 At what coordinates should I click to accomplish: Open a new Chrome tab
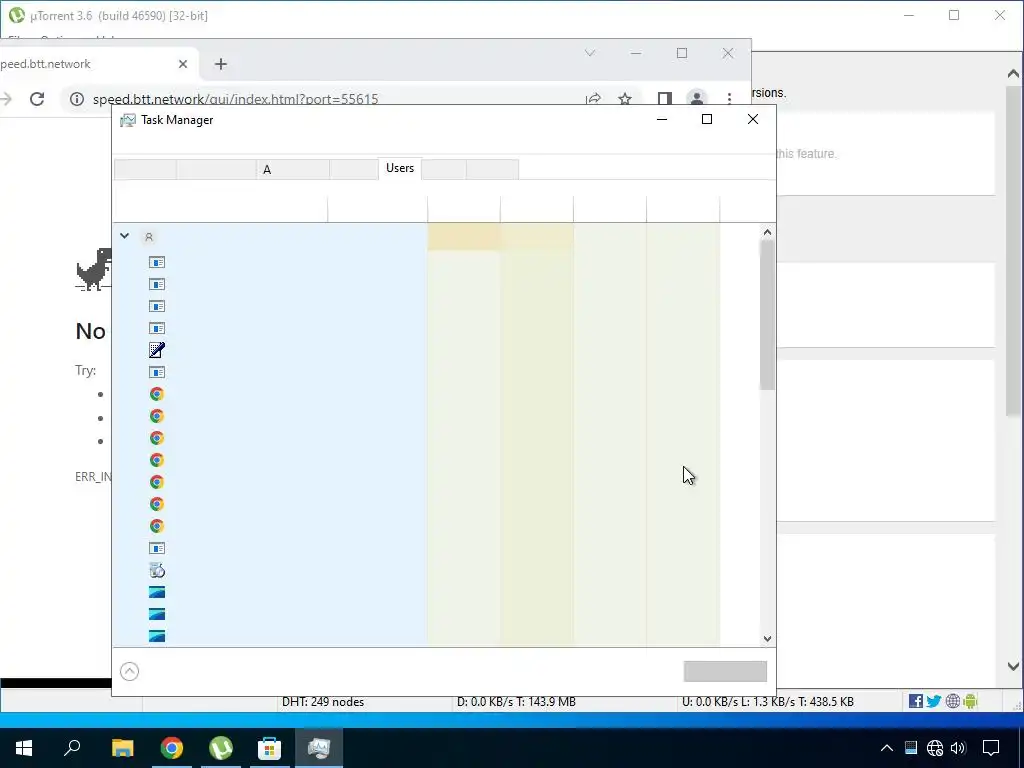click(x=221, y=64)
